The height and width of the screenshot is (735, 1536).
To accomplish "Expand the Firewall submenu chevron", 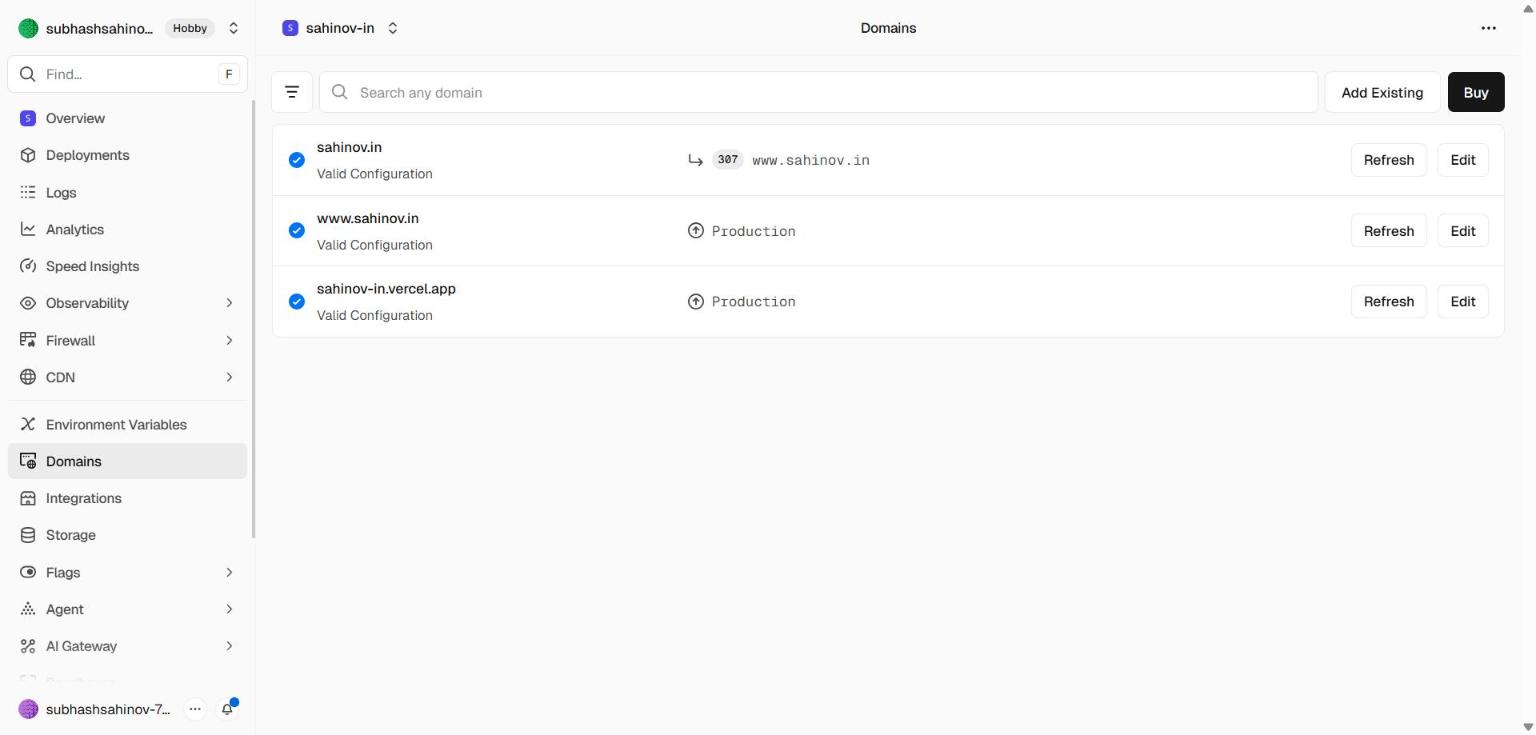I will pos(229,340).
